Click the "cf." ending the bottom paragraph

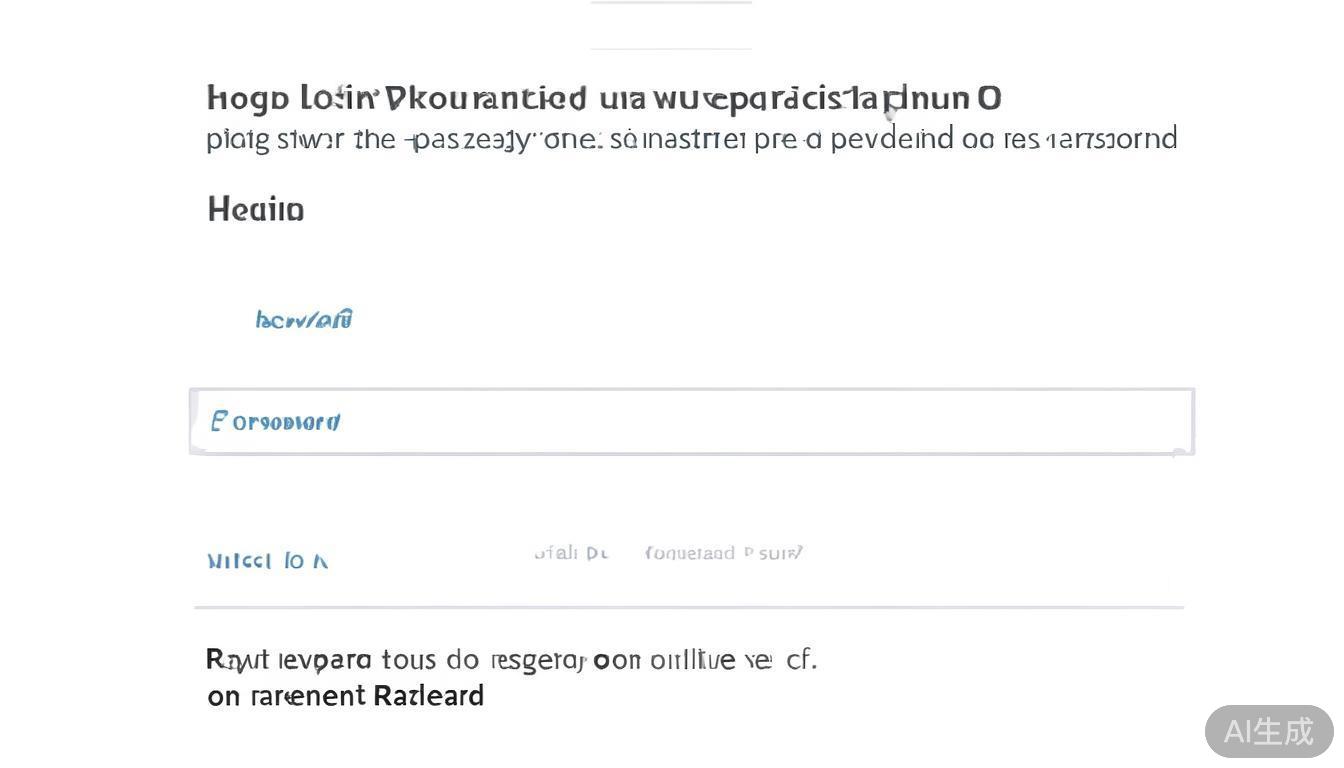[802, 660]
